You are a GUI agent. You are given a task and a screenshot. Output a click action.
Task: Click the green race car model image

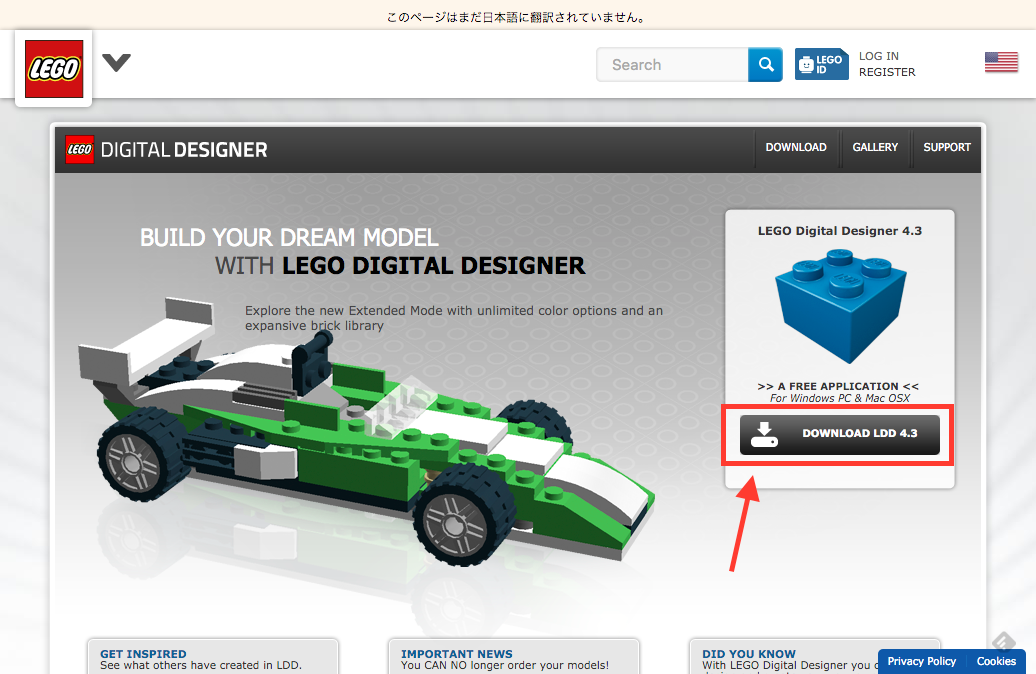(365, 431)
